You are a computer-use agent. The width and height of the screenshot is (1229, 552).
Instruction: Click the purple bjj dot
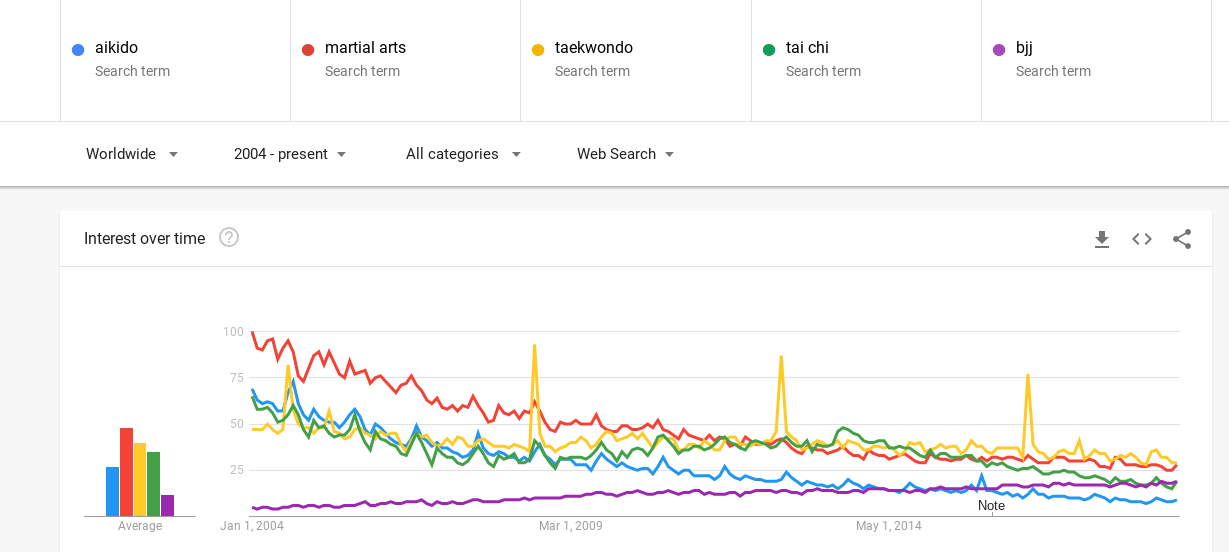(x=999, y=49)
